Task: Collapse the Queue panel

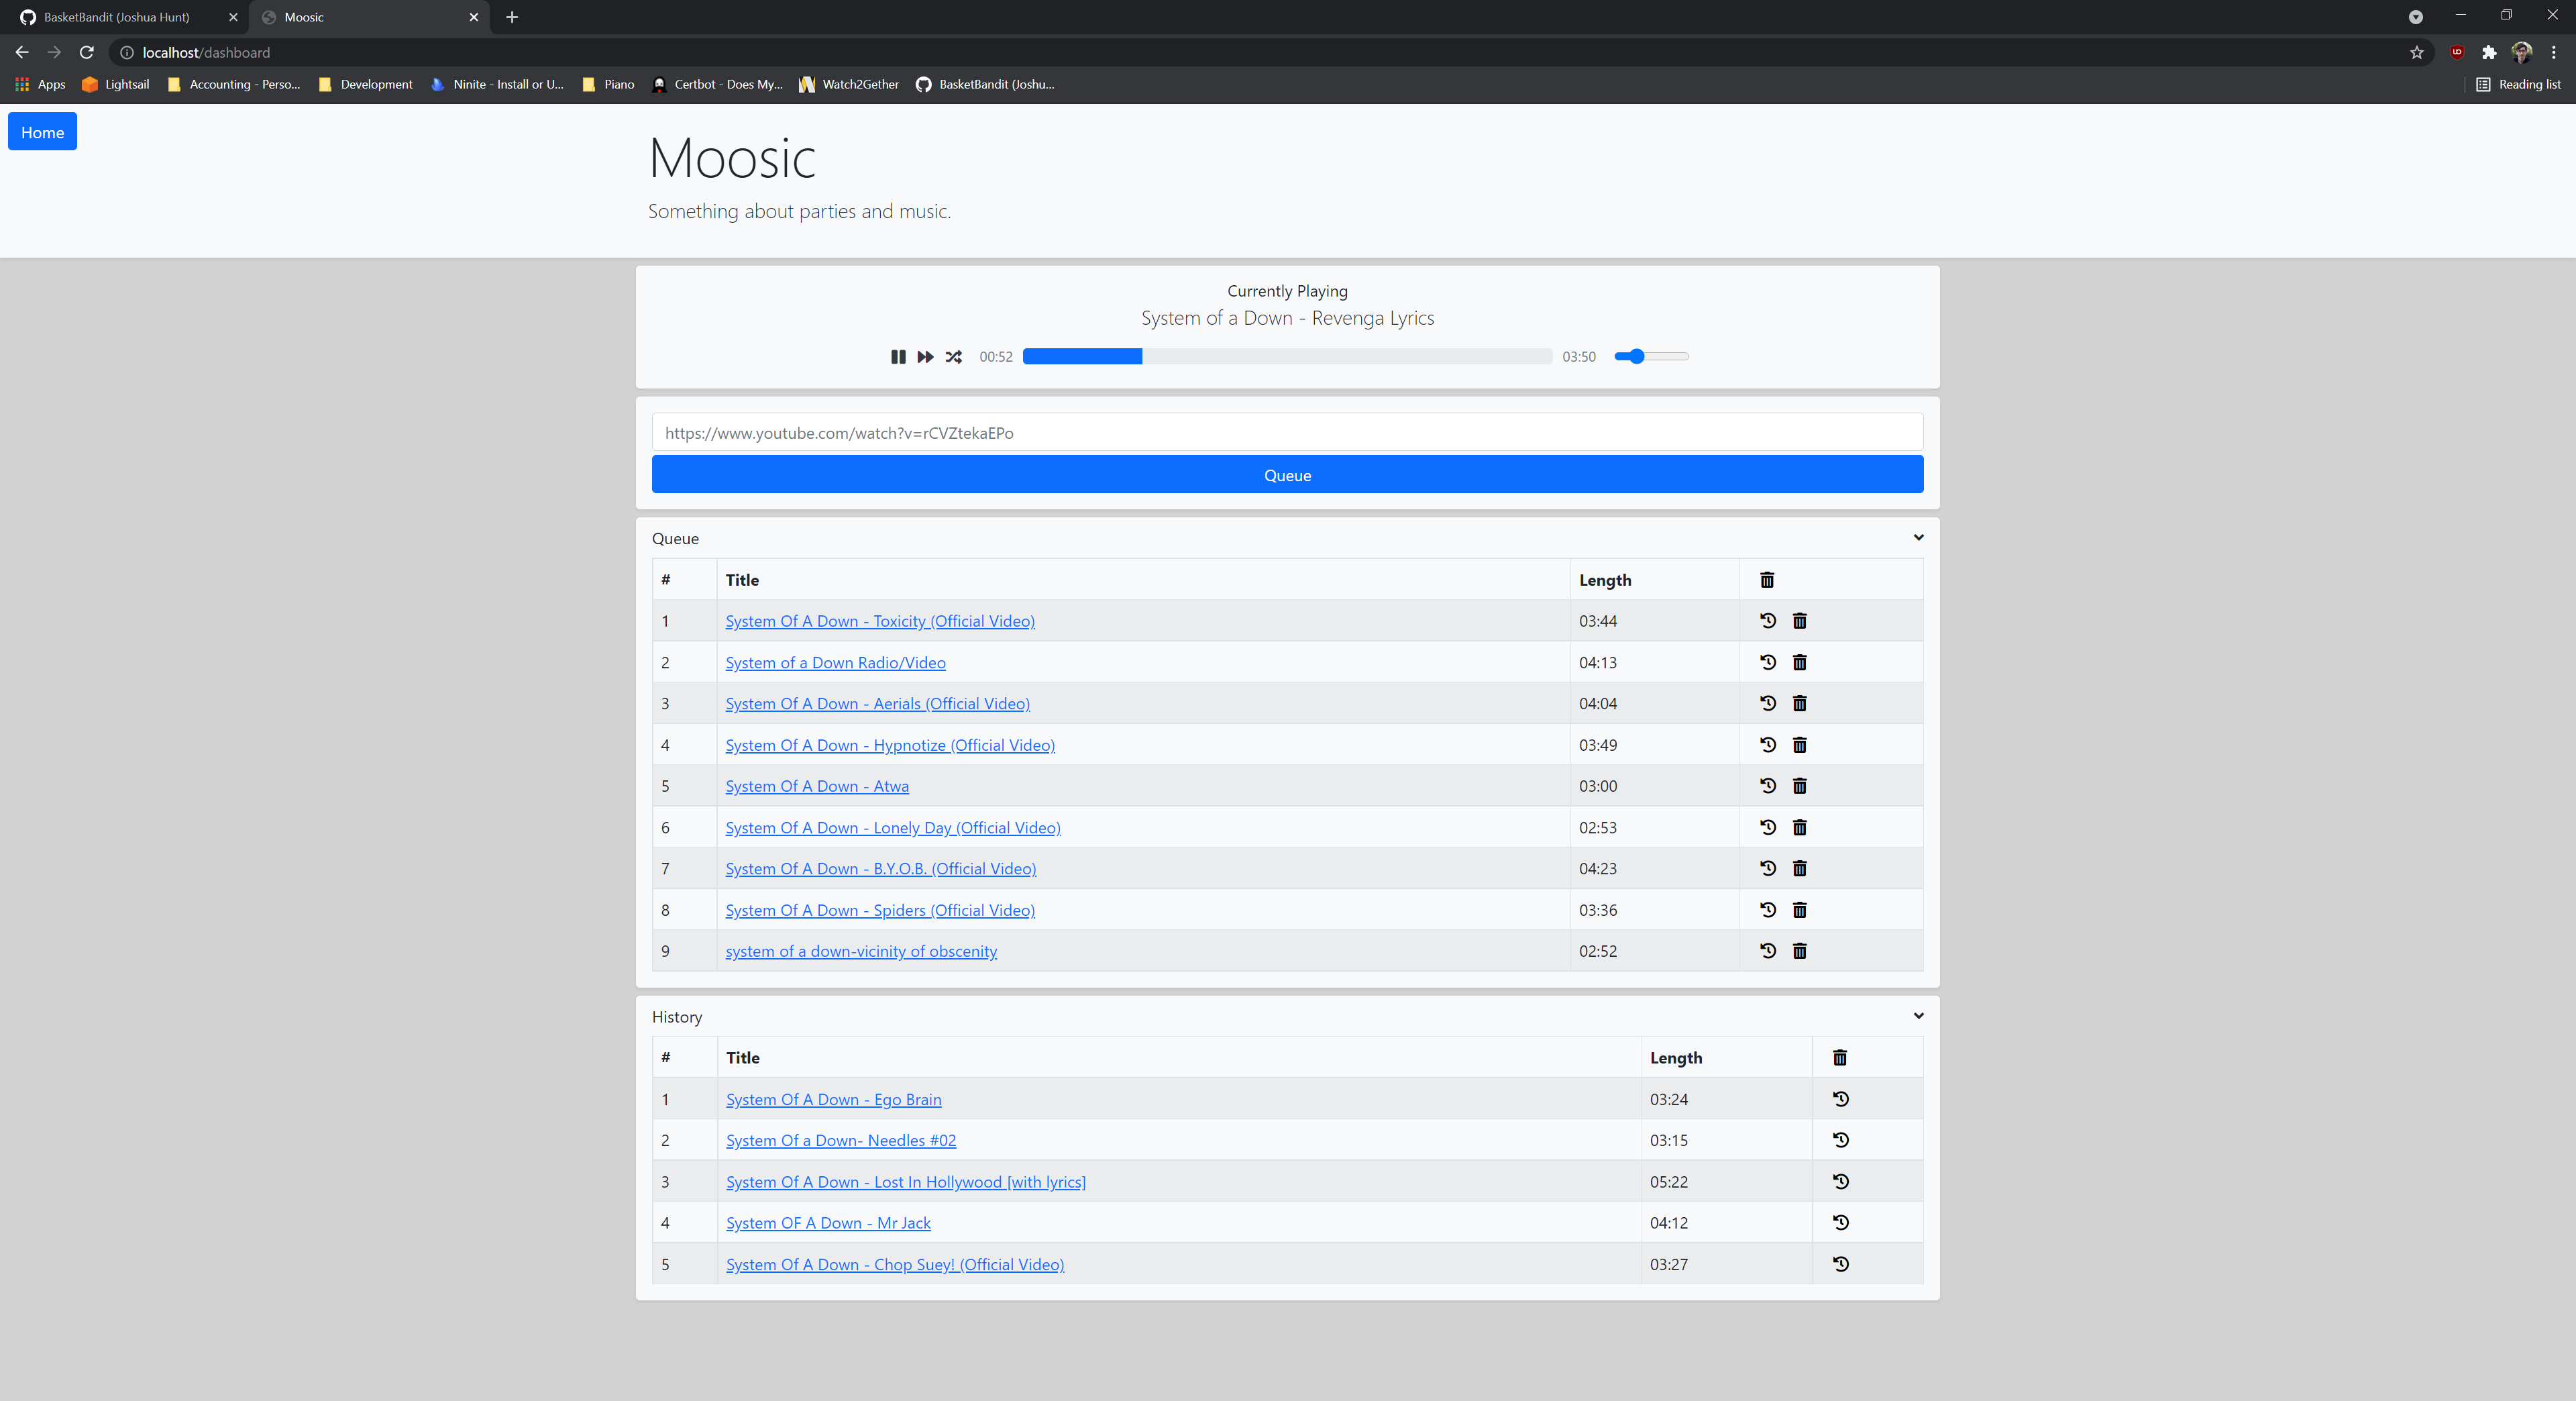Action: [1918, 538]
